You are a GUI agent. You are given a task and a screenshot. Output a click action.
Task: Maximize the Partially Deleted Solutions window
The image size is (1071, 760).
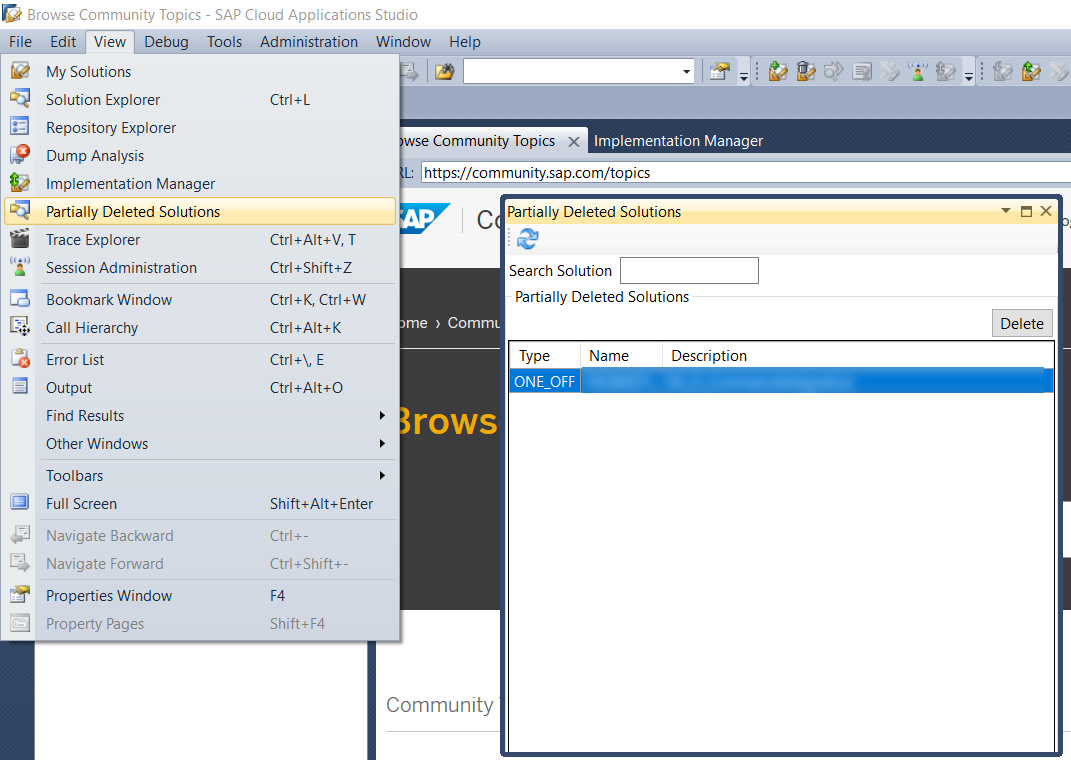pos(1026,211)
